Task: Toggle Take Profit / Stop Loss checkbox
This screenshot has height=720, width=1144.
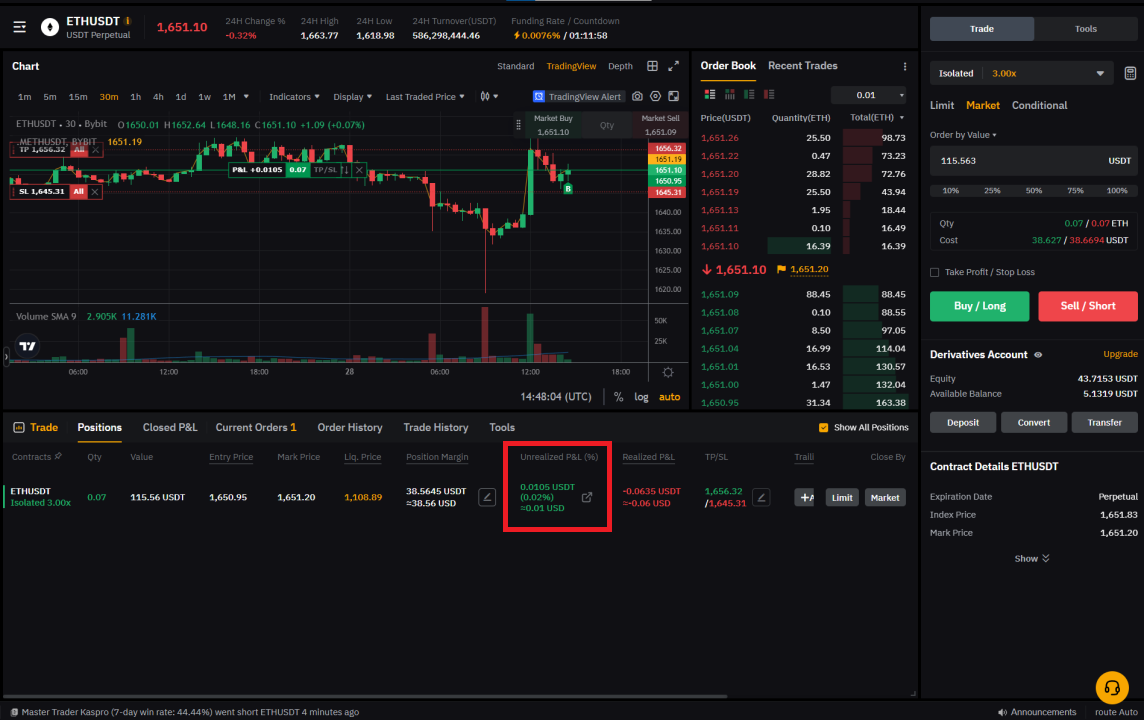Action: coord(935,272)
